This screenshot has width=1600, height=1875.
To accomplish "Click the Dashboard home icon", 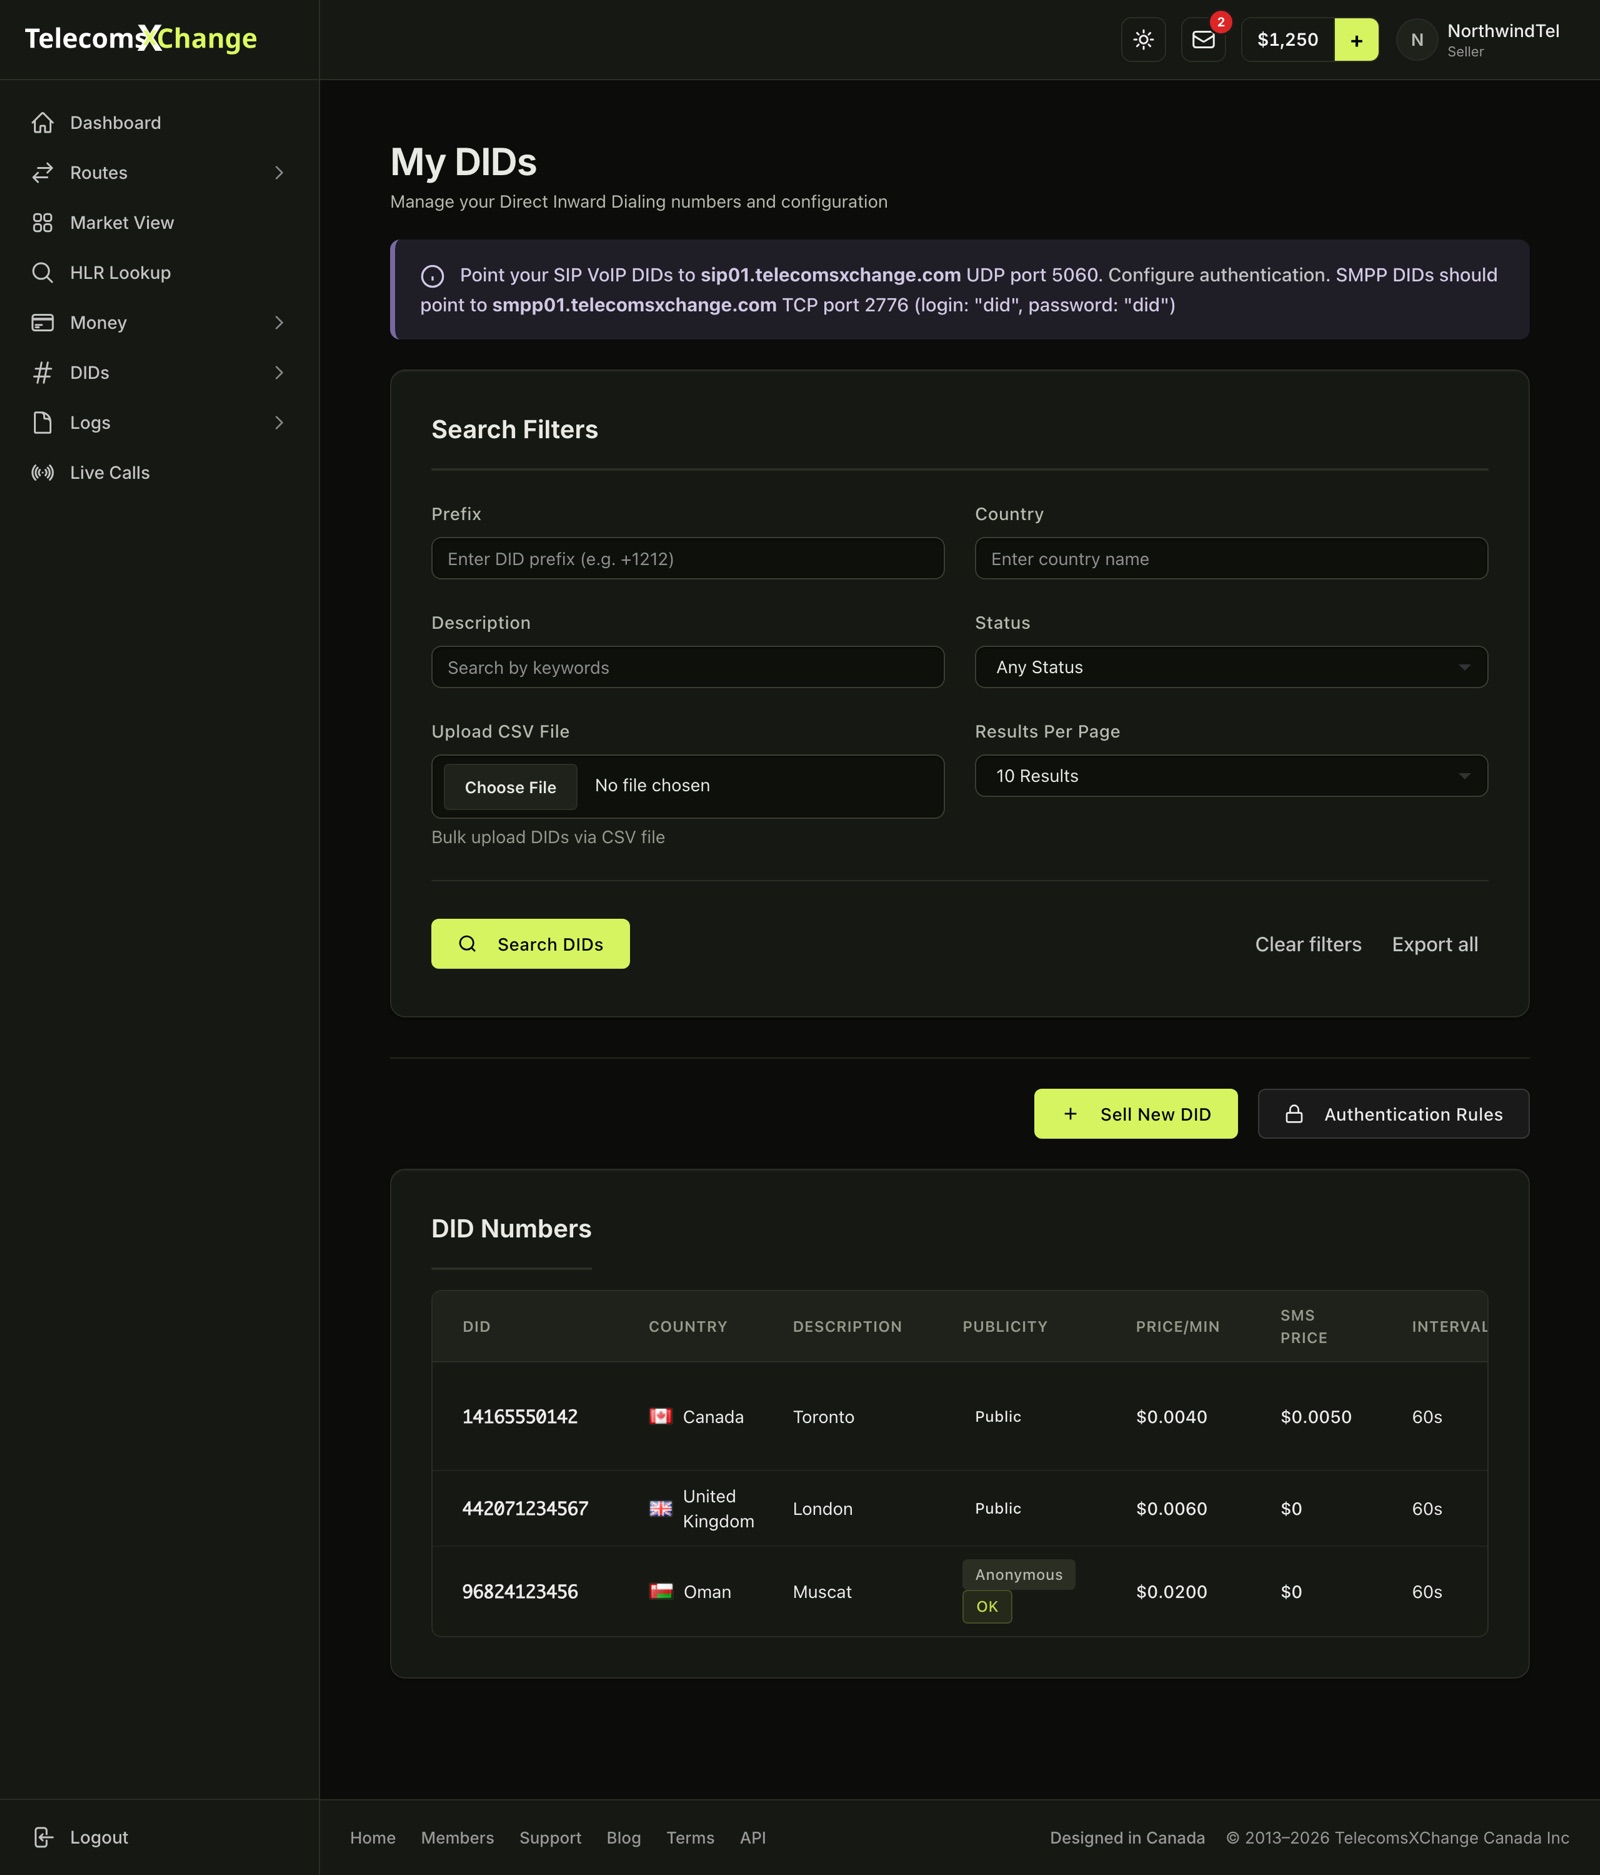I will point(42,123).
